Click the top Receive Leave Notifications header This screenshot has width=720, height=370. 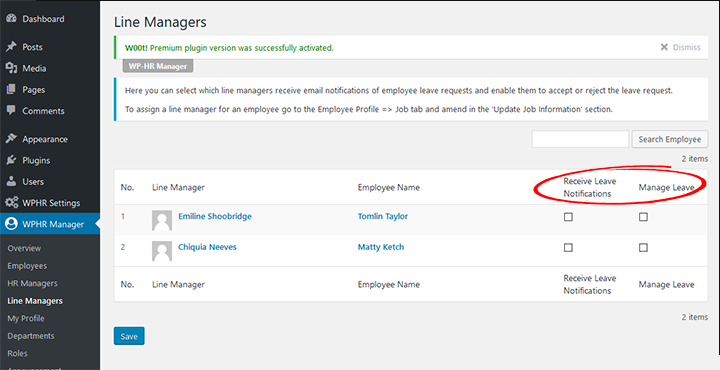coord(590,187)
